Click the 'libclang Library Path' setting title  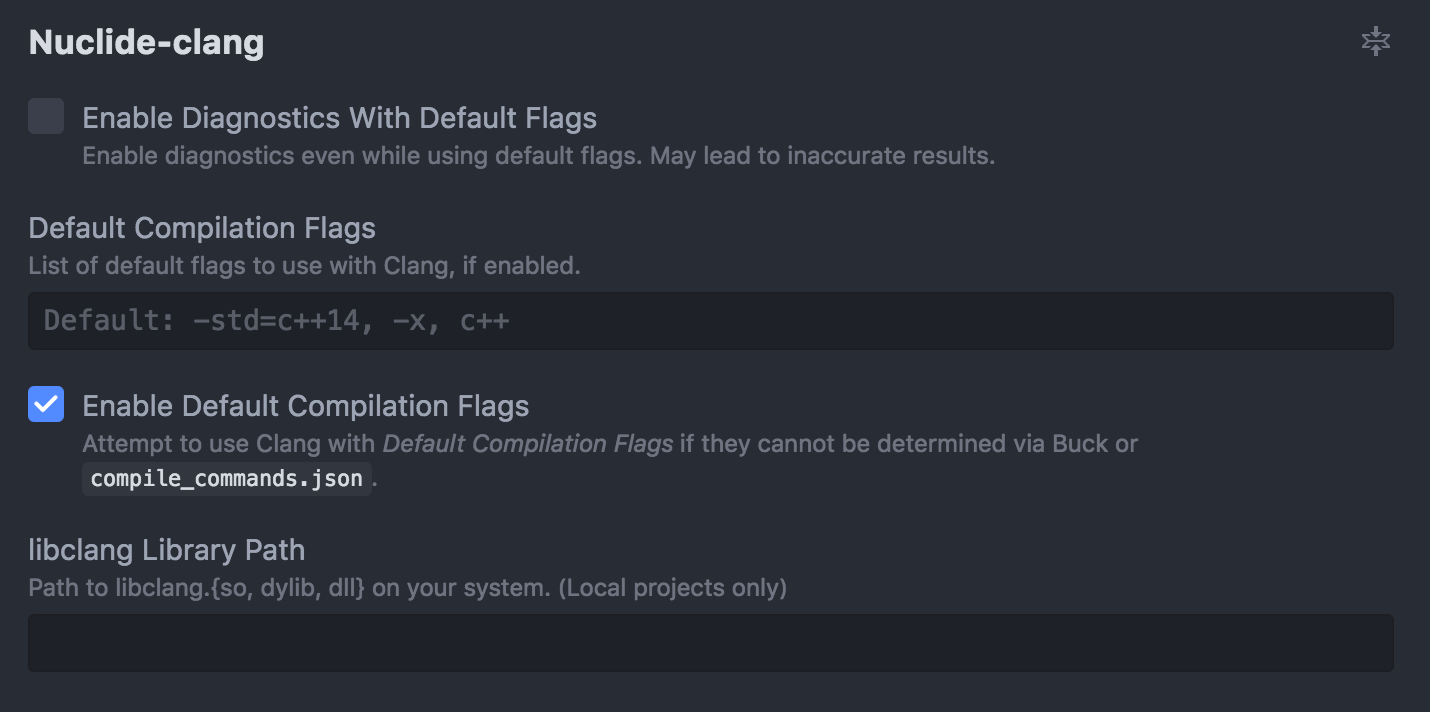pyautogui.click(x=166, y=550)
